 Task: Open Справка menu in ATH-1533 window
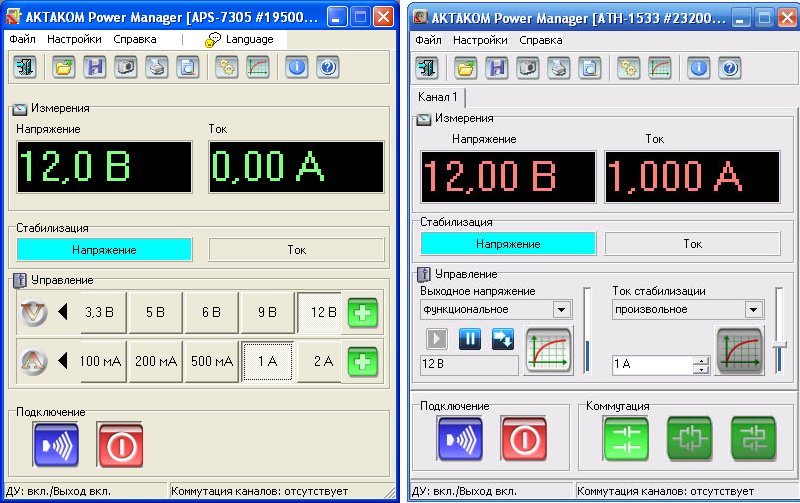pos(541,40)
